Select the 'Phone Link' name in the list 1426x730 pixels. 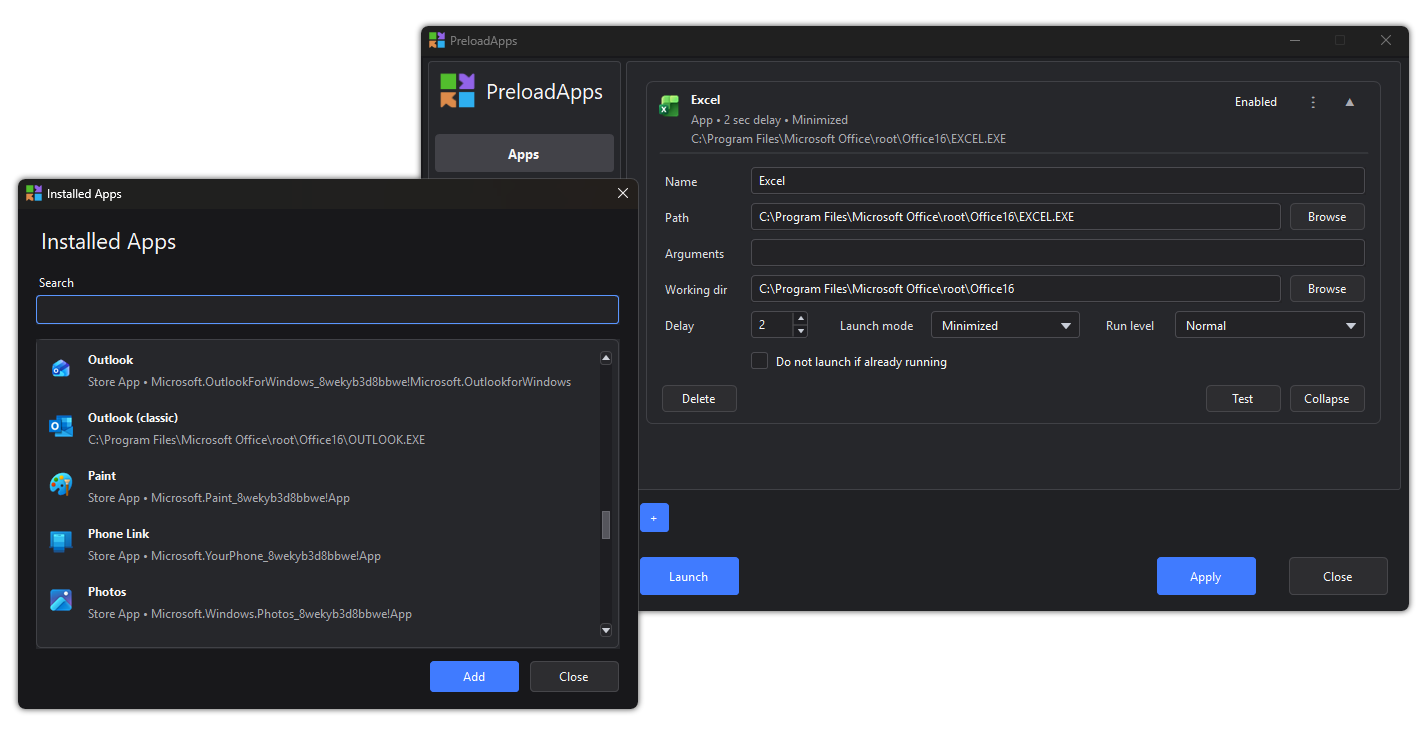coord(119,534)
